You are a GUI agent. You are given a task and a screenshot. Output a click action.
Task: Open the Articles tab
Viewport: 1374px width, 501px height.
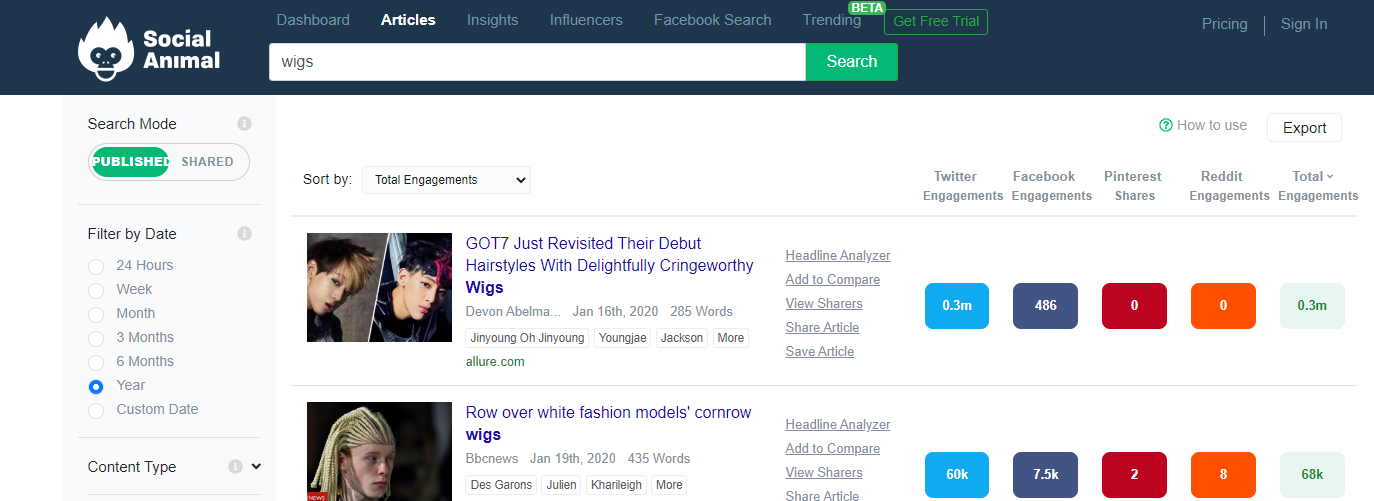tap(408, 20)
